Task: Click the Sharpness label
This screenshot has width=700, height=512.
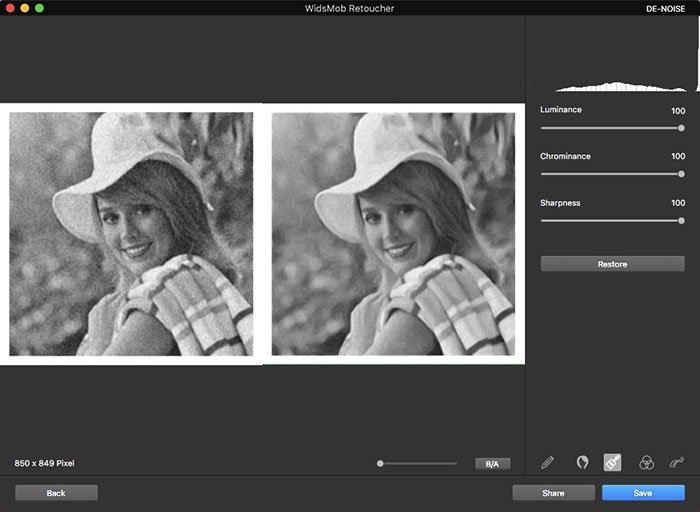Action: pyautogui.click(x=560, y=203)
